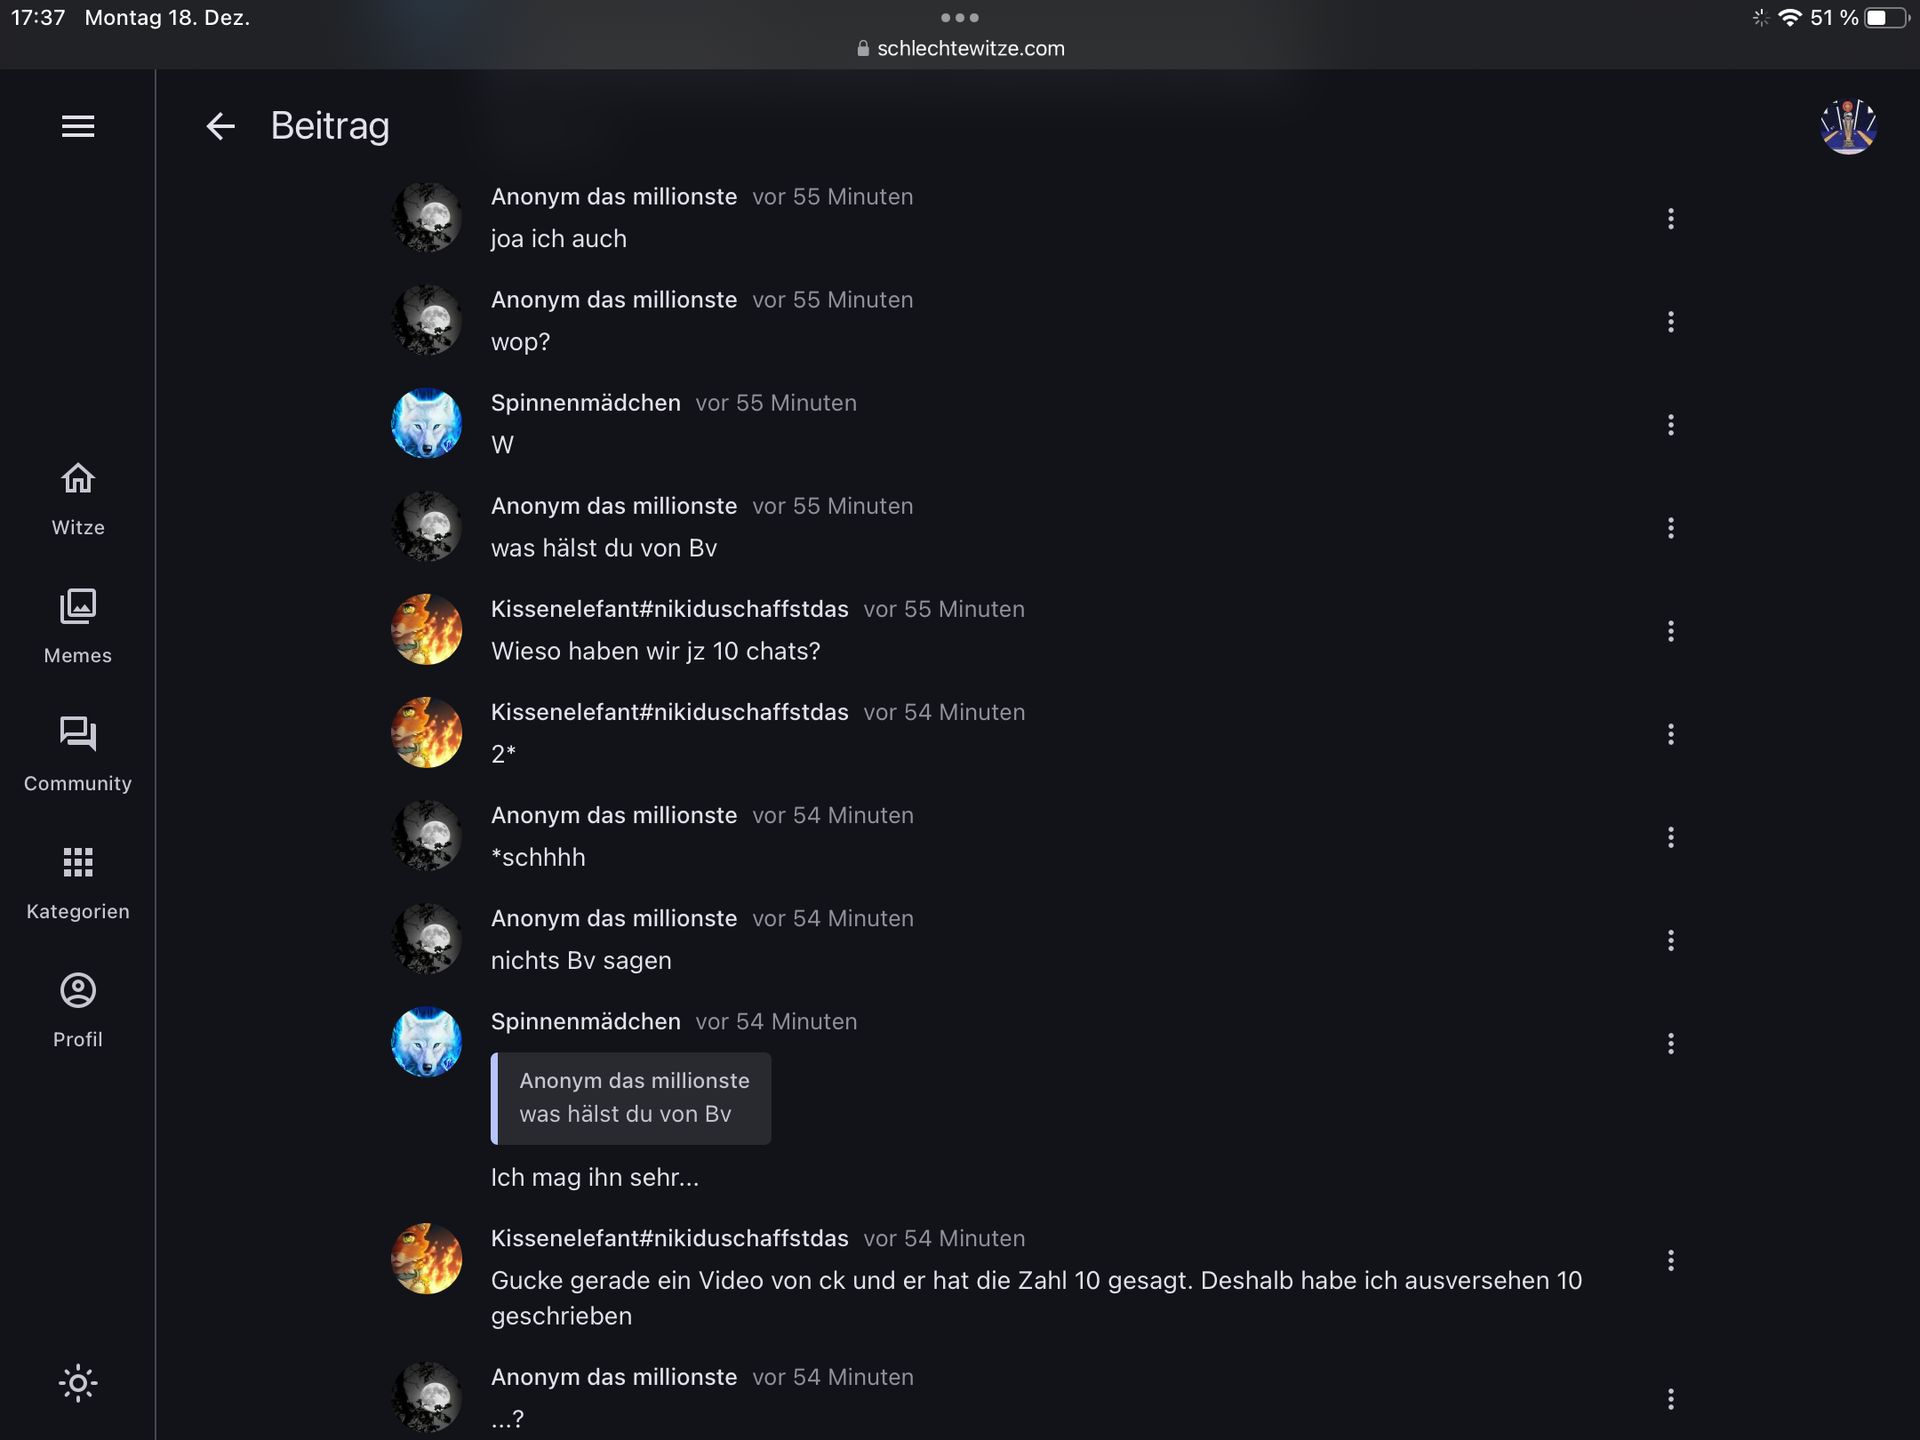Open options menu for "wop?" comment
Viewport: 1920px width, 1440px height.
coord(1670,322)
